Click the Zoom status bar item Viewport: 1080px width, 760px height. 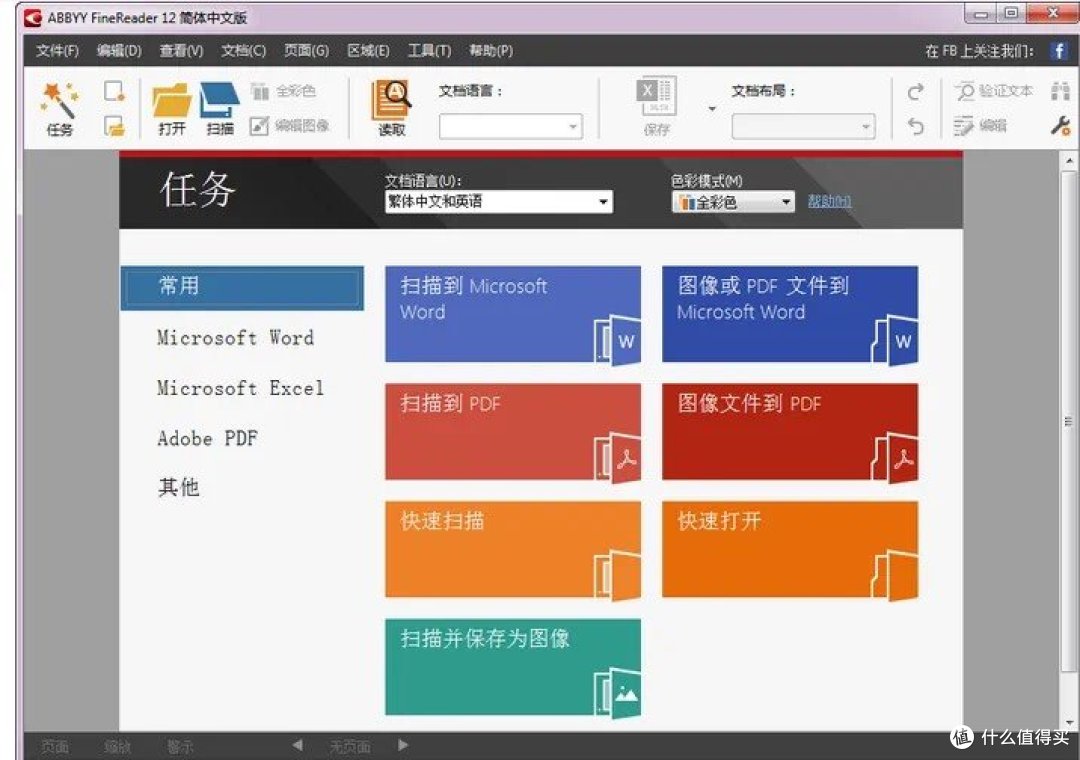tap(117, 746)
